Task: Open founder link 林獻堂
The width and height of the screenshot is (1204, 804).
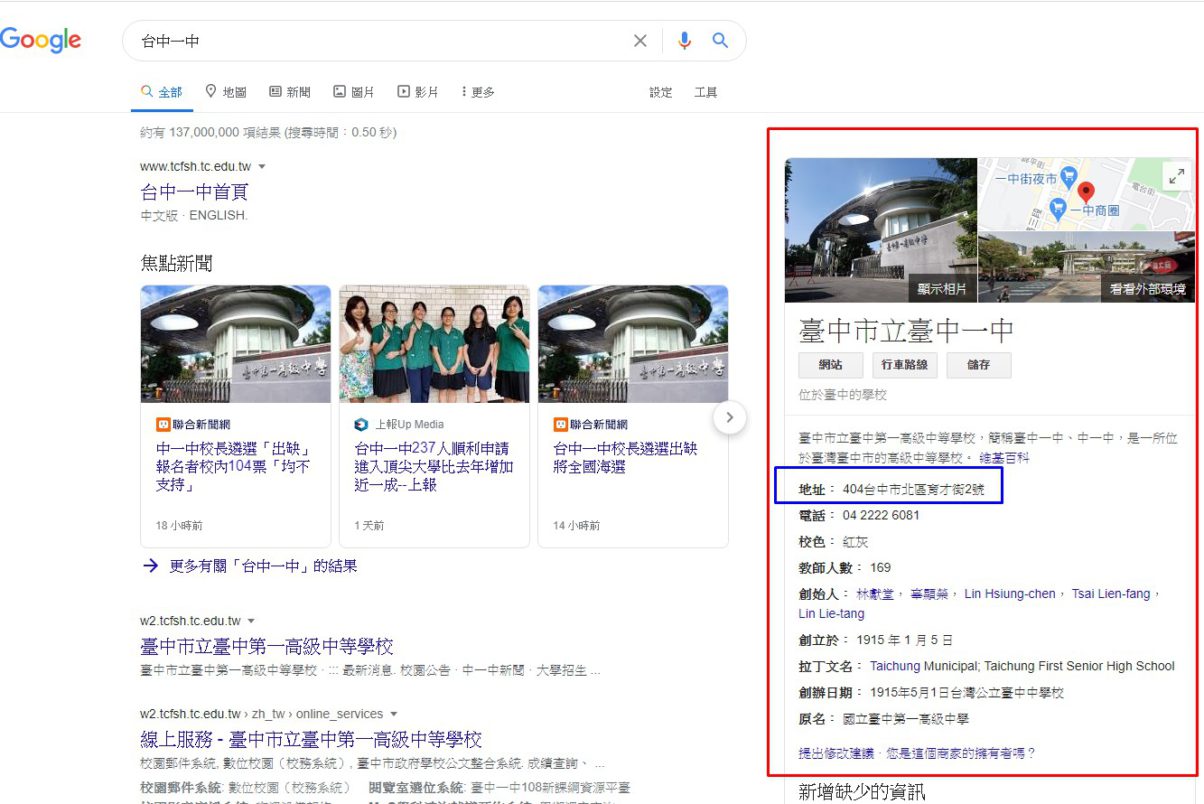Action: [876, 594]
